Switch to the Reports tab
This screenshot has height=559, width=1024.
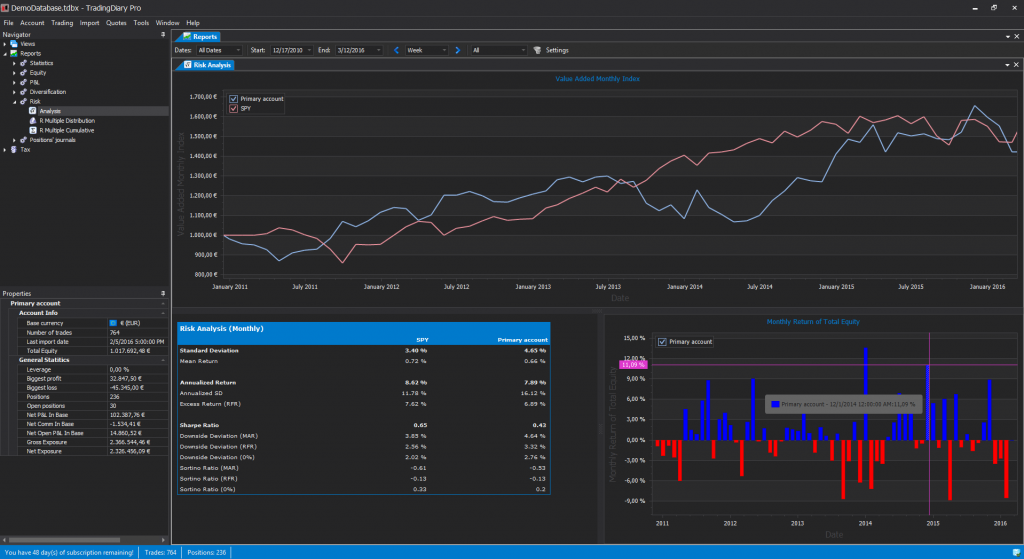pos(199,37)
